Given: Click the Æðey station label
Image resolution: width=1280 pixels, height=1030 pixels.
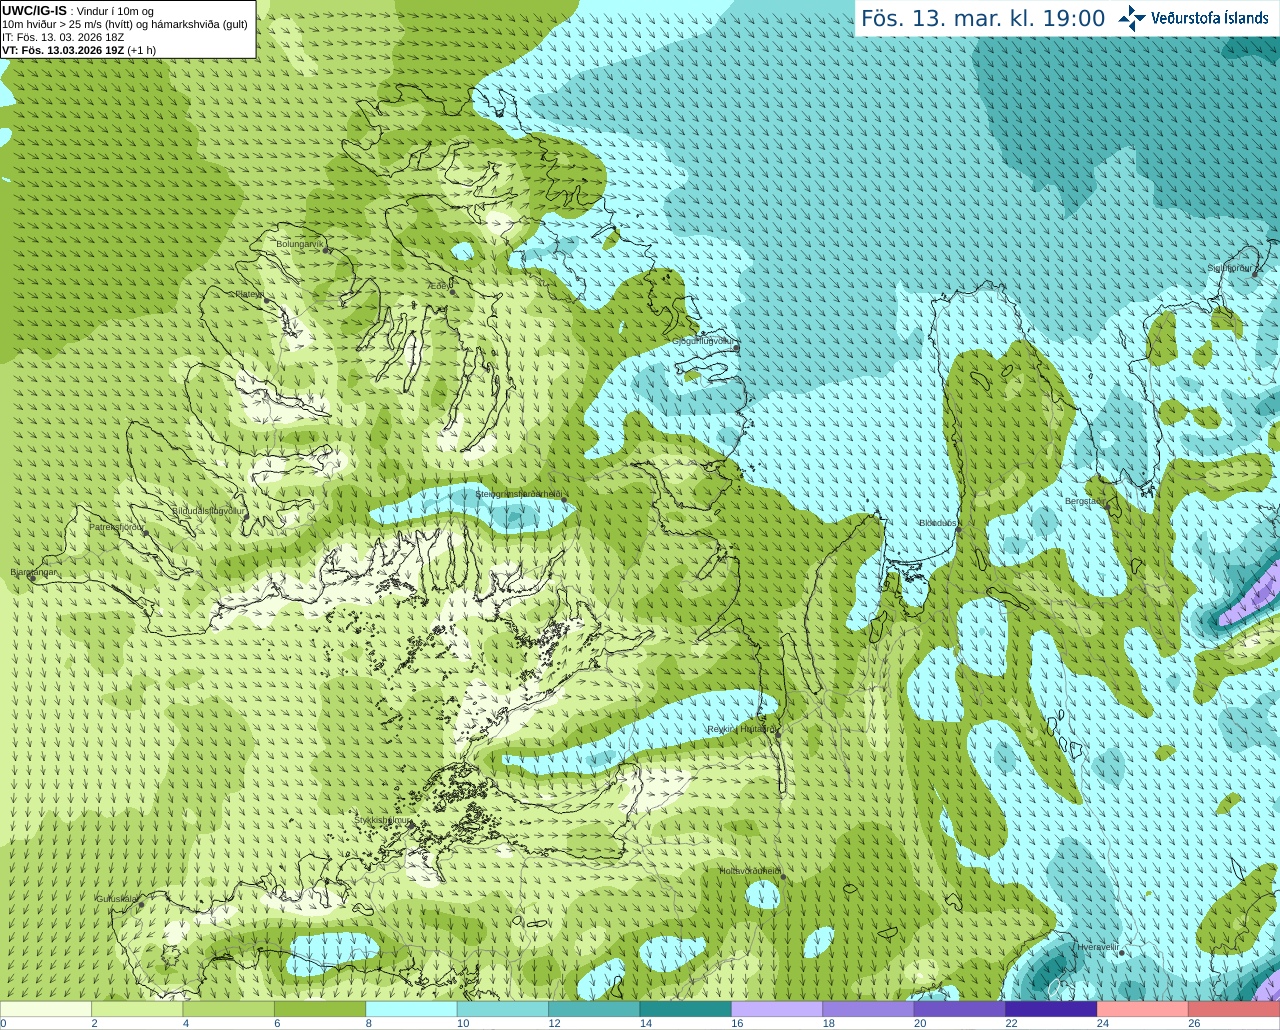Looking at the screenshot, I should (x=439, y=286).
